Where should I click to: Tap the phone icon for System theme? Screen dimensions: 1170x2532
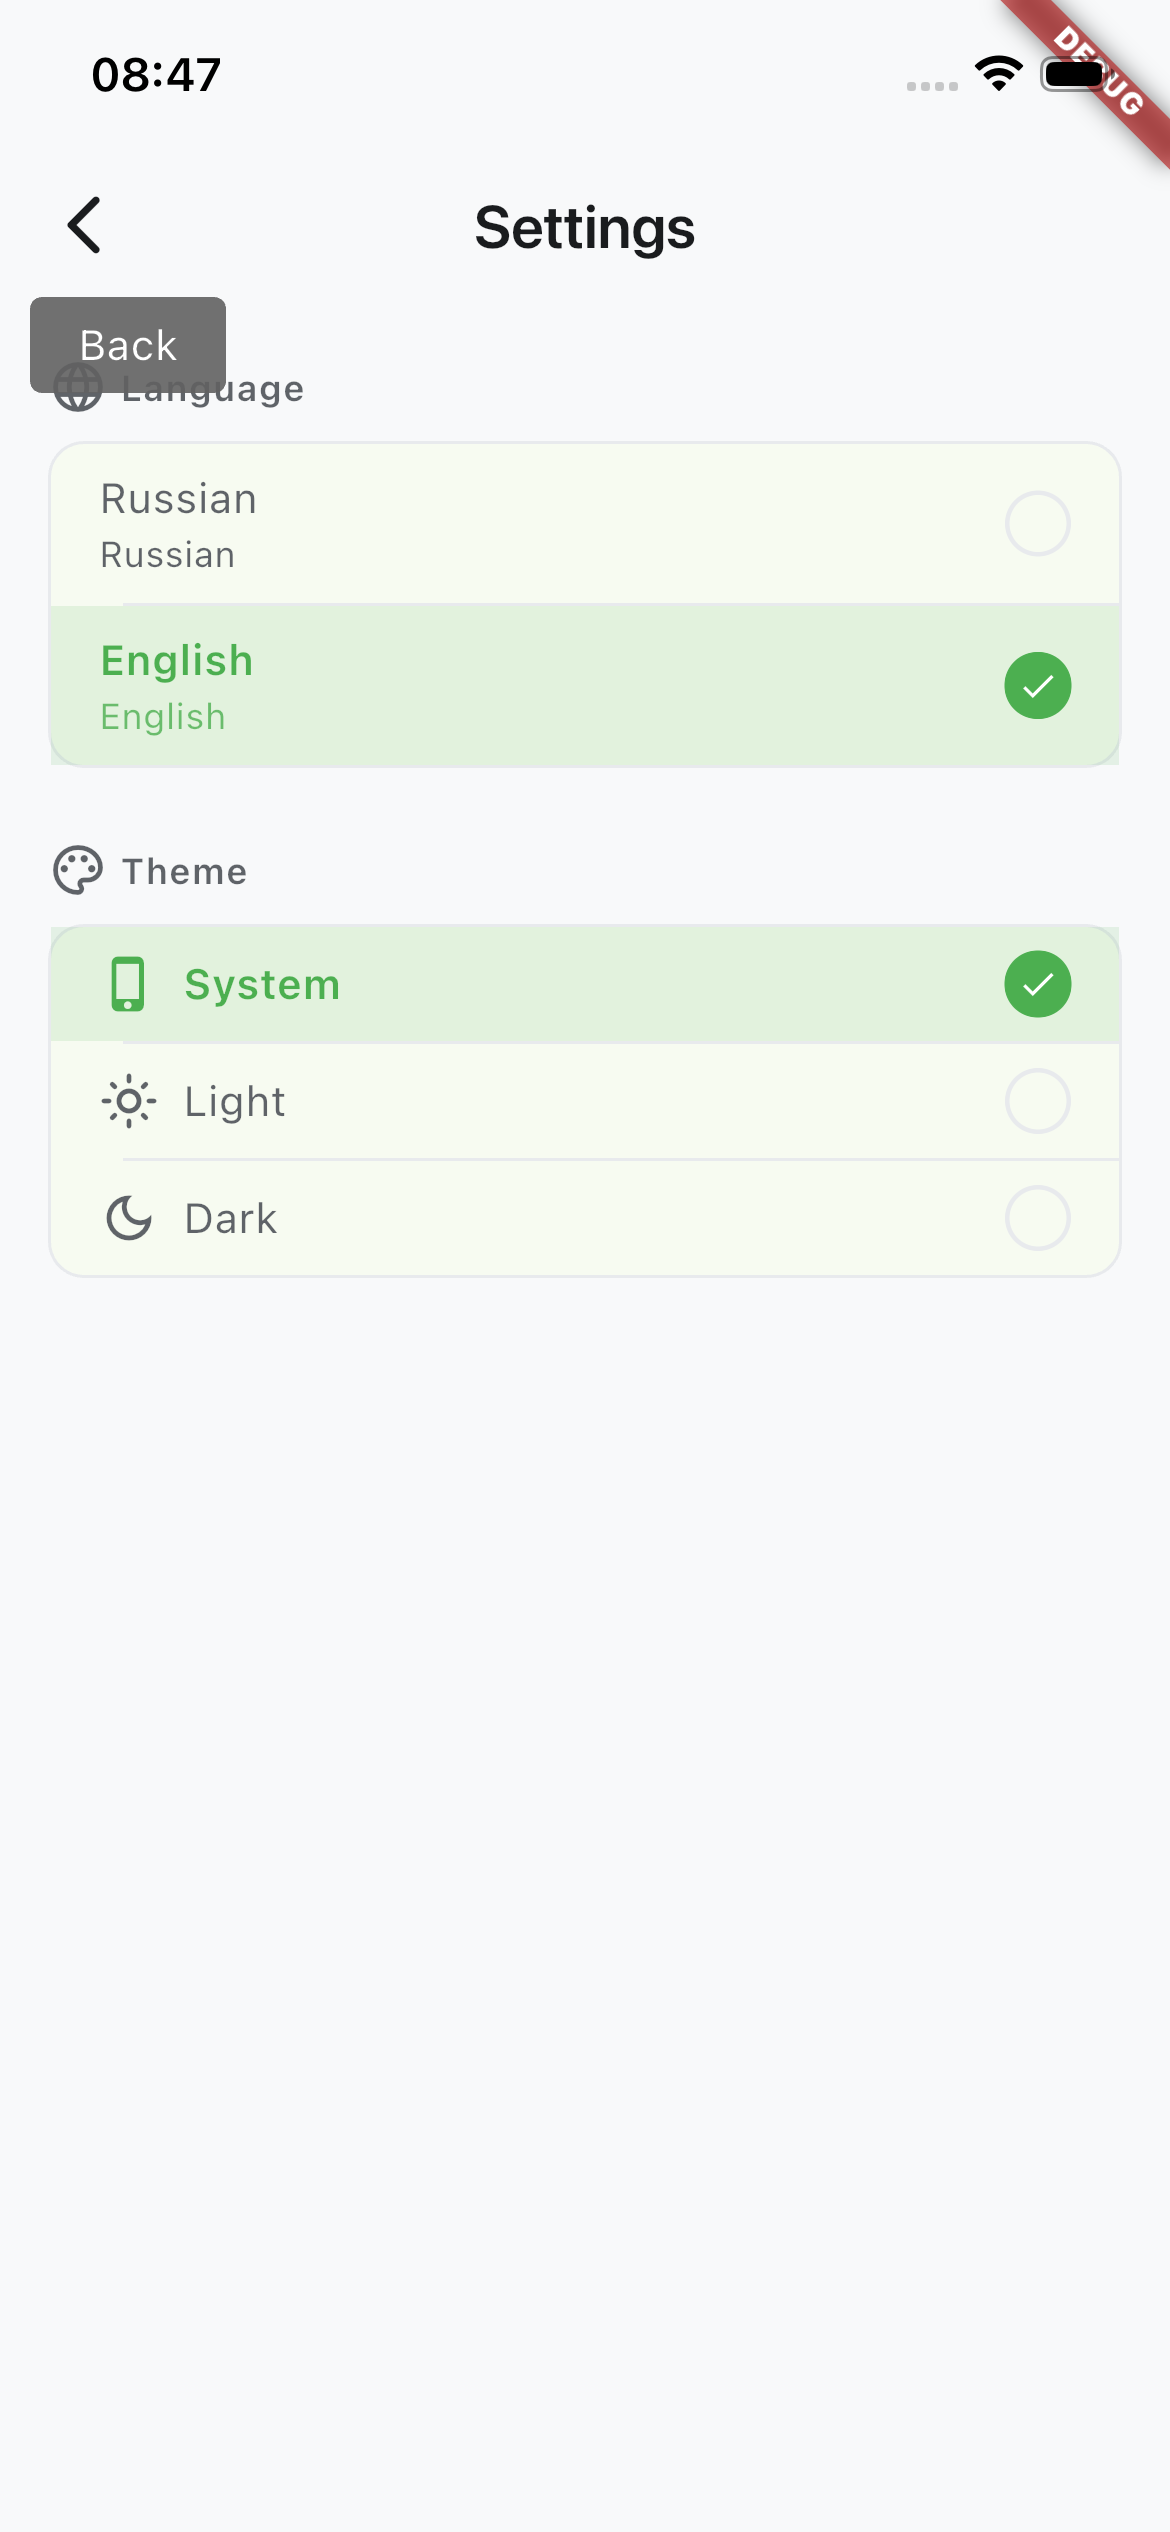(128, 984)
